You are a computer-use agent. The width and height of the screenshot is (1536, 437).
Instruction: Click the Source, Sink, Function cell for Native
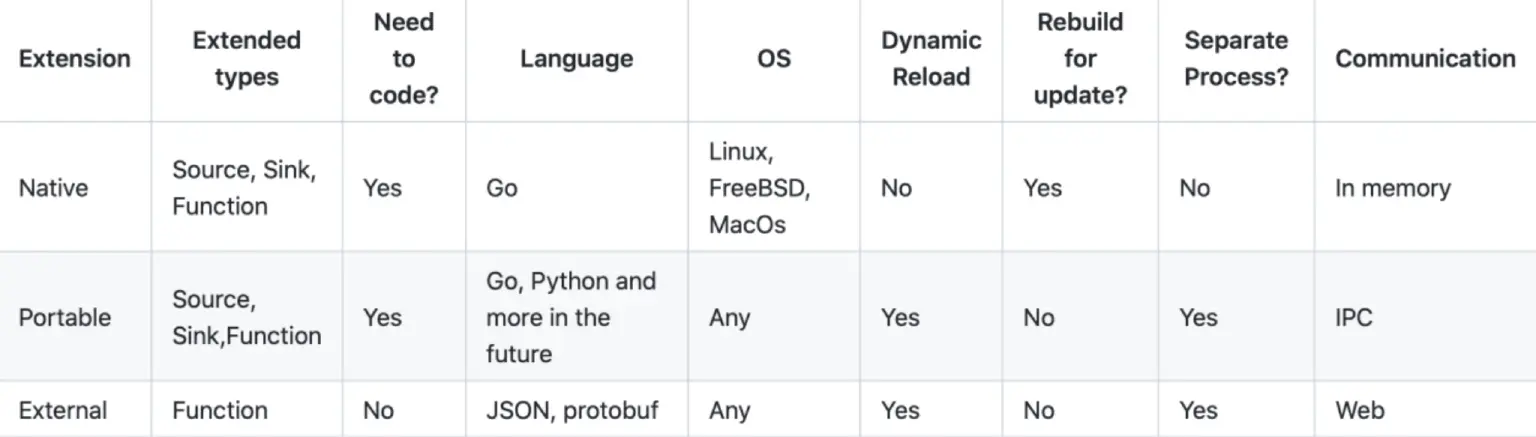pyautogui.click(x=245, y=188)
